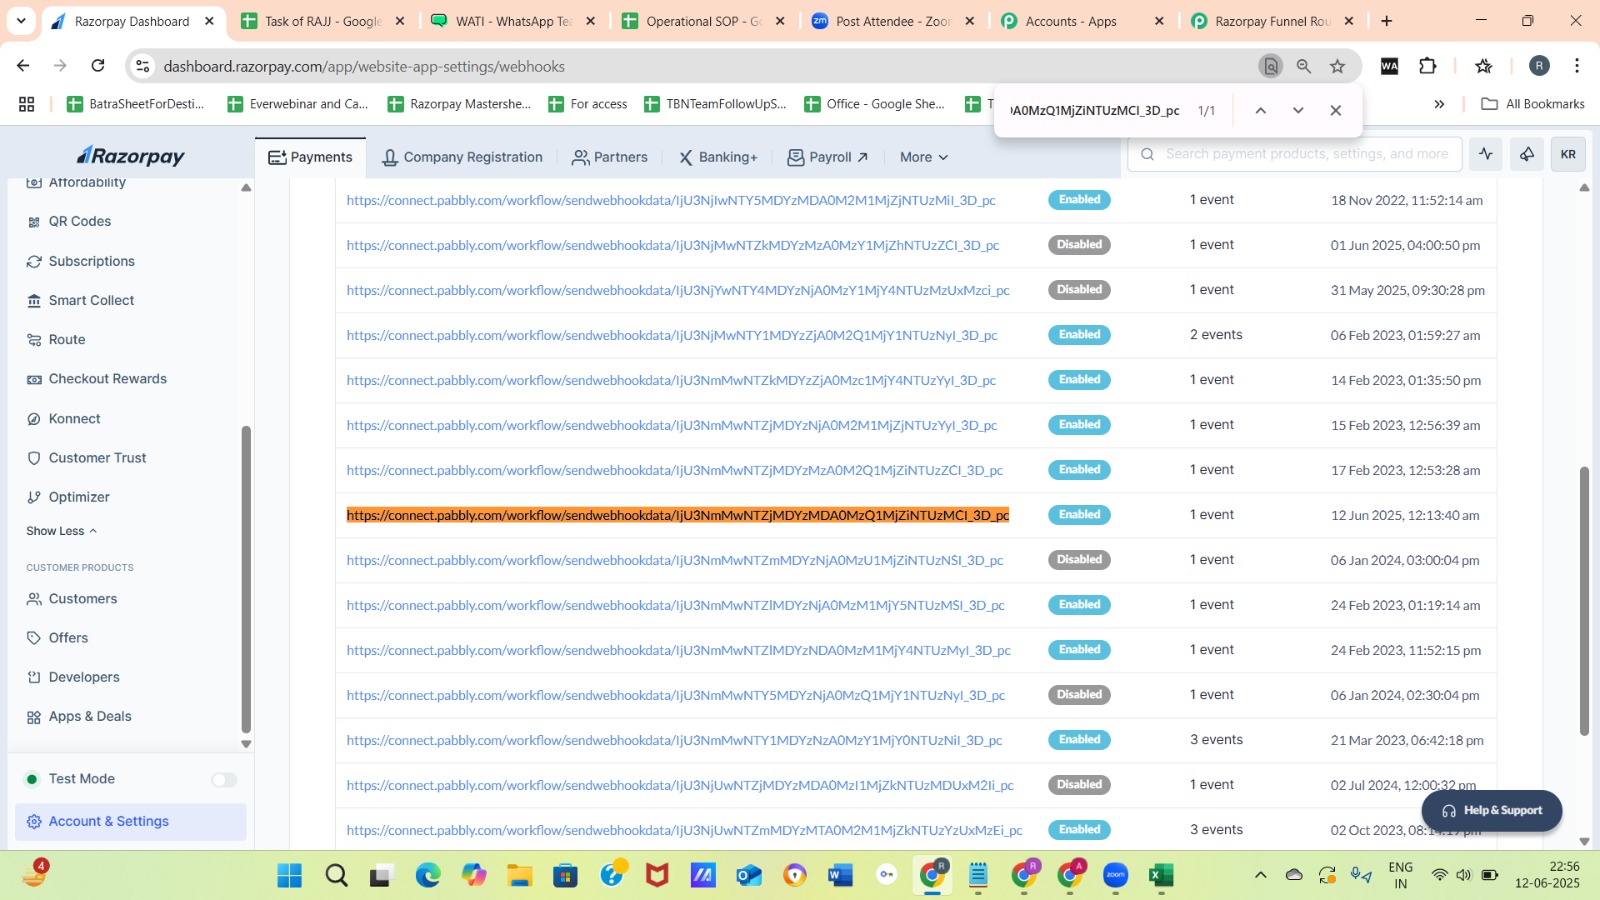Launch Excel from the taskbar
The height and width of the screenshot is (900, 1600).
(1161, 876)
